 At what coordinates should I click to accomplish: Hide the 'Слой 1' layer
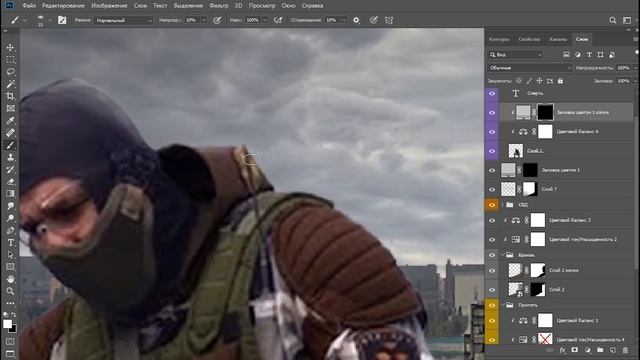(x=492, y=151)
